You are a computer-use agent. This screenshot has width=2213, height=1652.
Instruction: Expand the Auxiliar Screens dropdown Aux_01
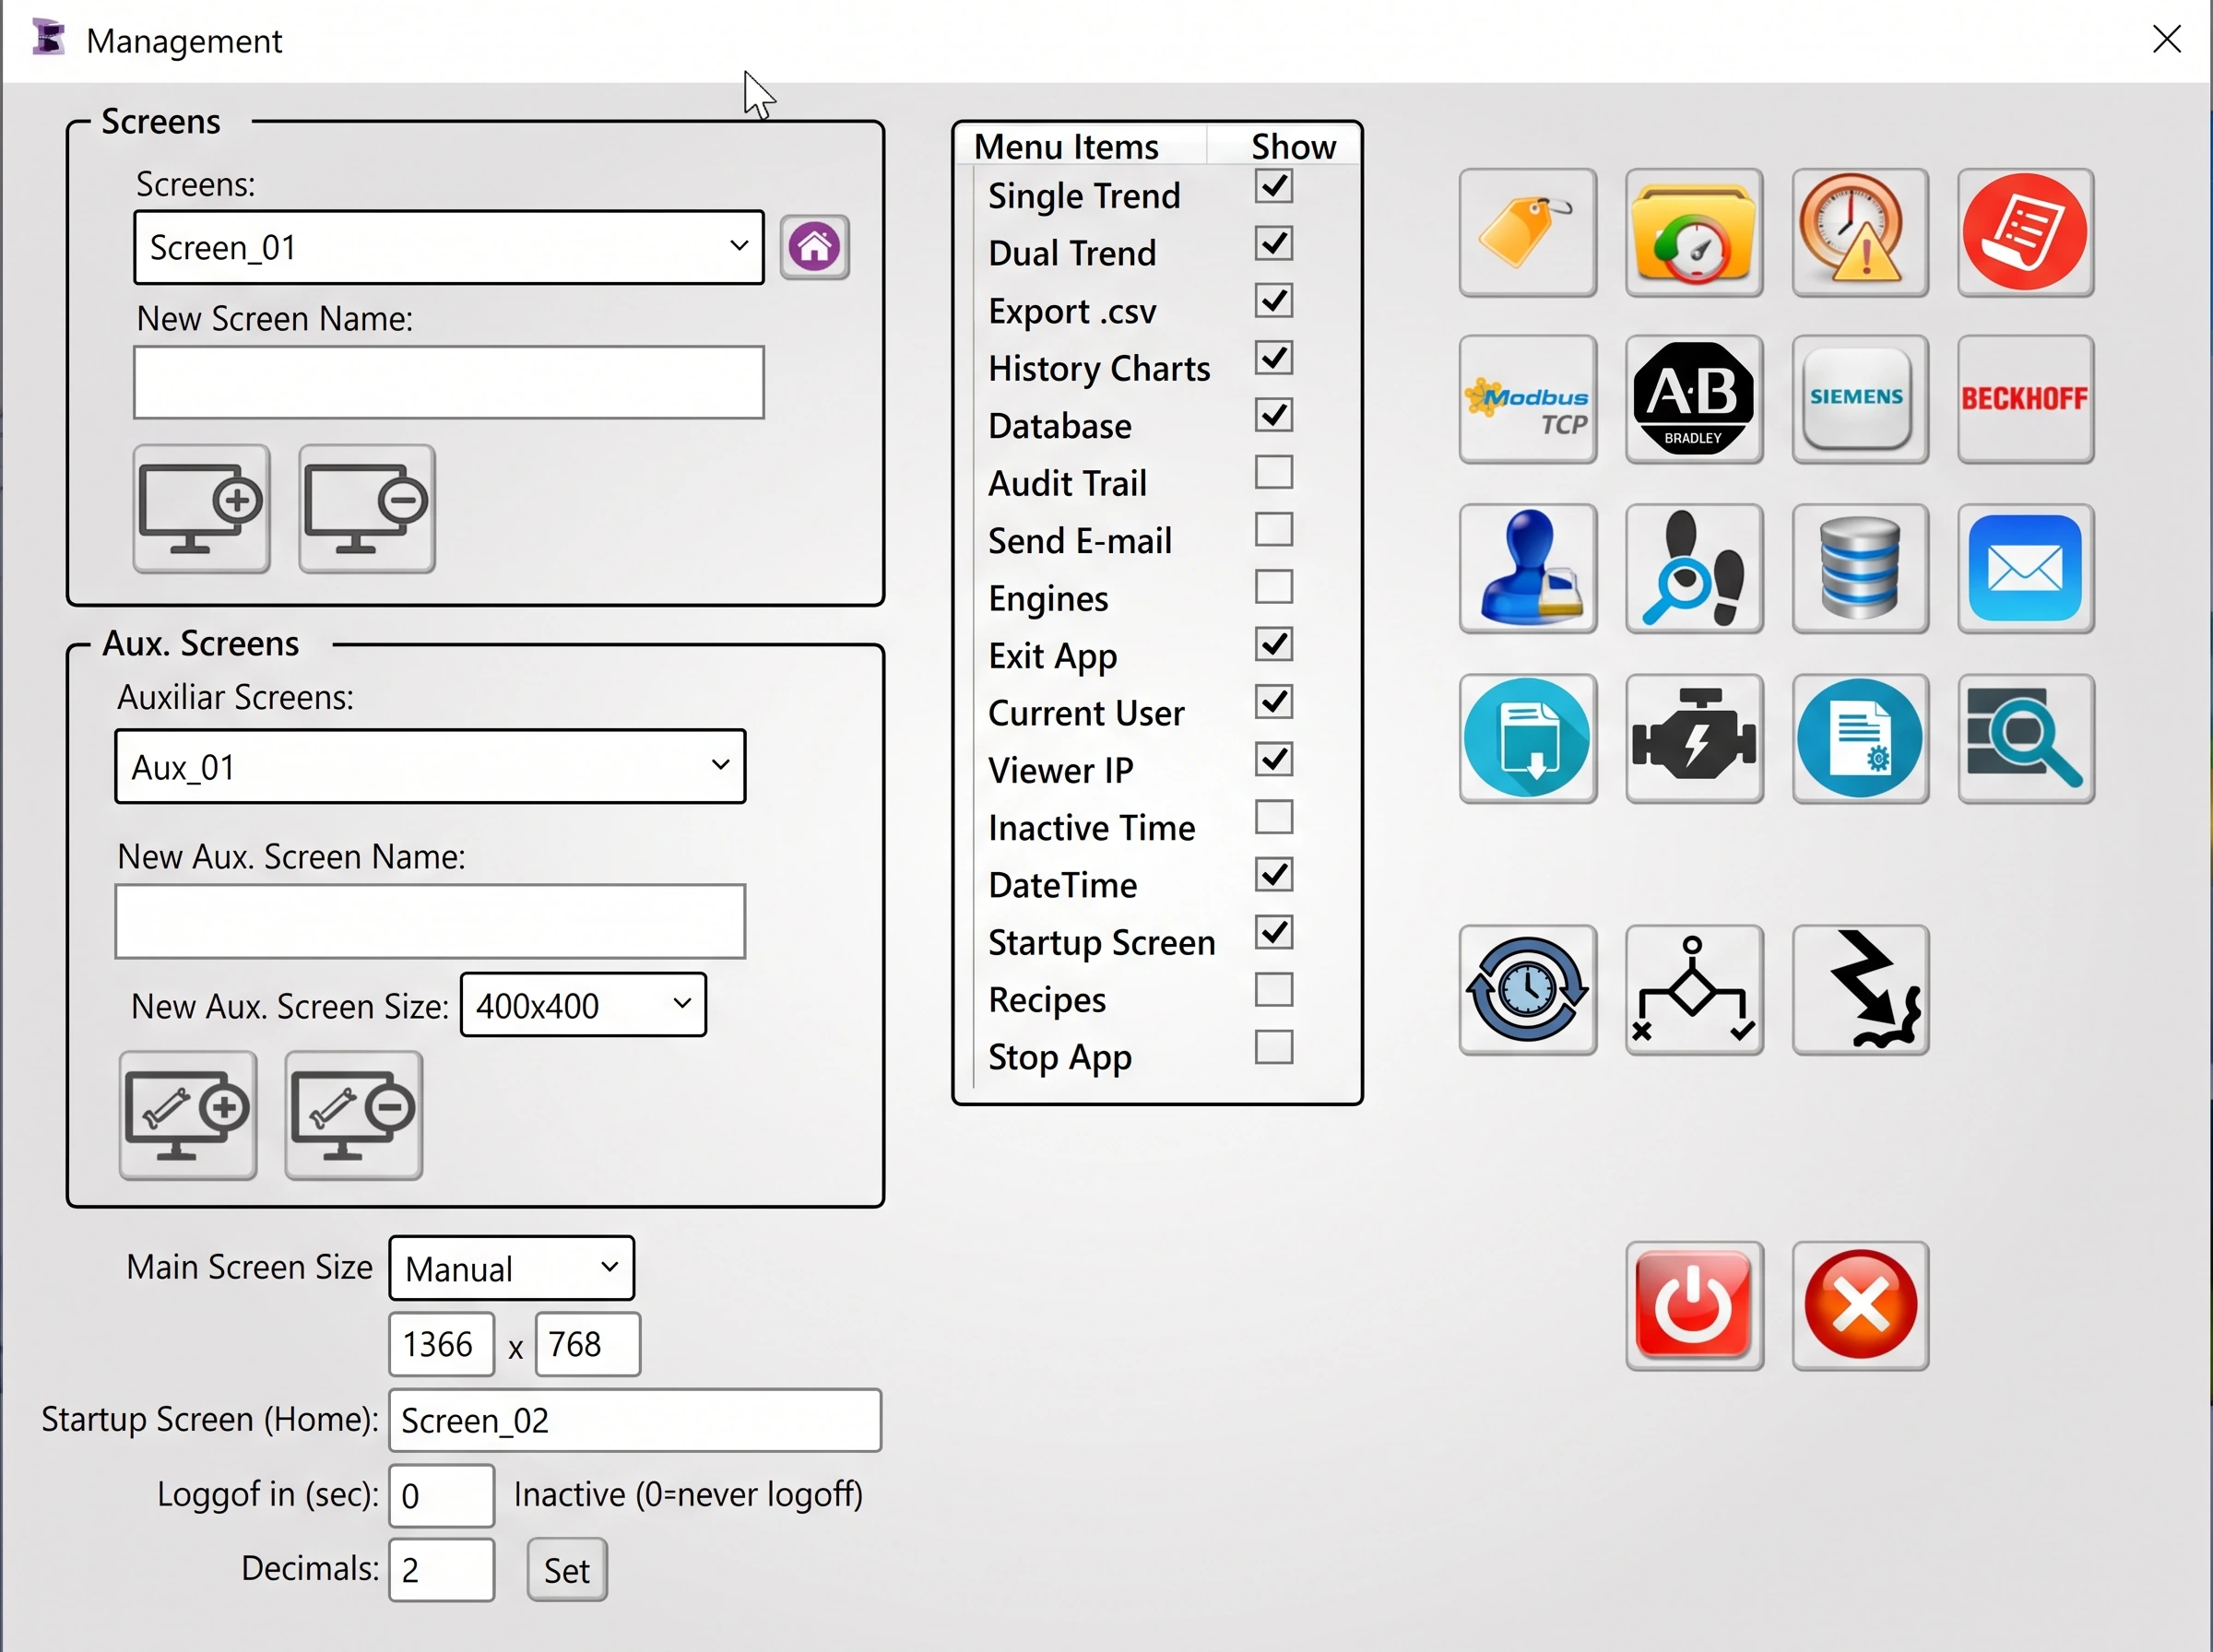(x=430, y=766)
